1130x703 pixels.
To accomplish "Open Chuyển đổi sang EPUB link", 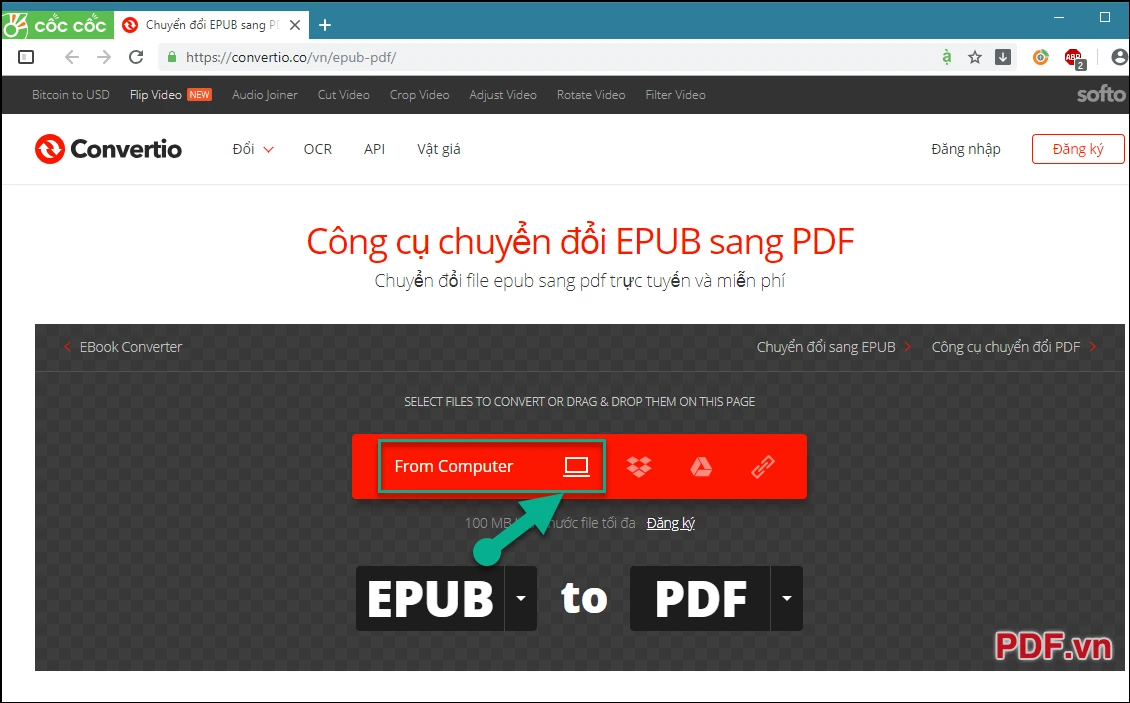I will click(834, 347).
